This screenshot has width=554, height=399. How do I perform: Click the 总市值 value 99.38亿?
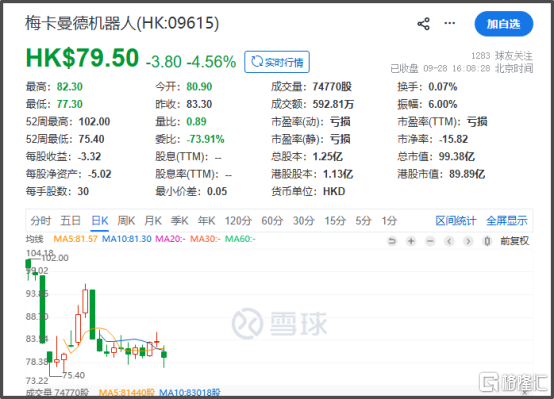[456, 156]
